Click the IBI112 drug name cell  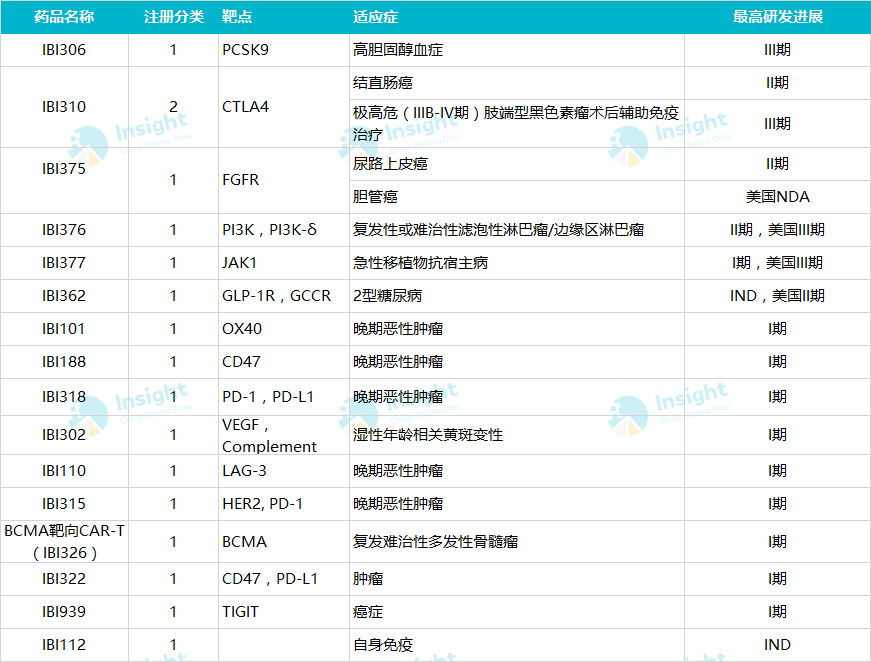(64, 645)
